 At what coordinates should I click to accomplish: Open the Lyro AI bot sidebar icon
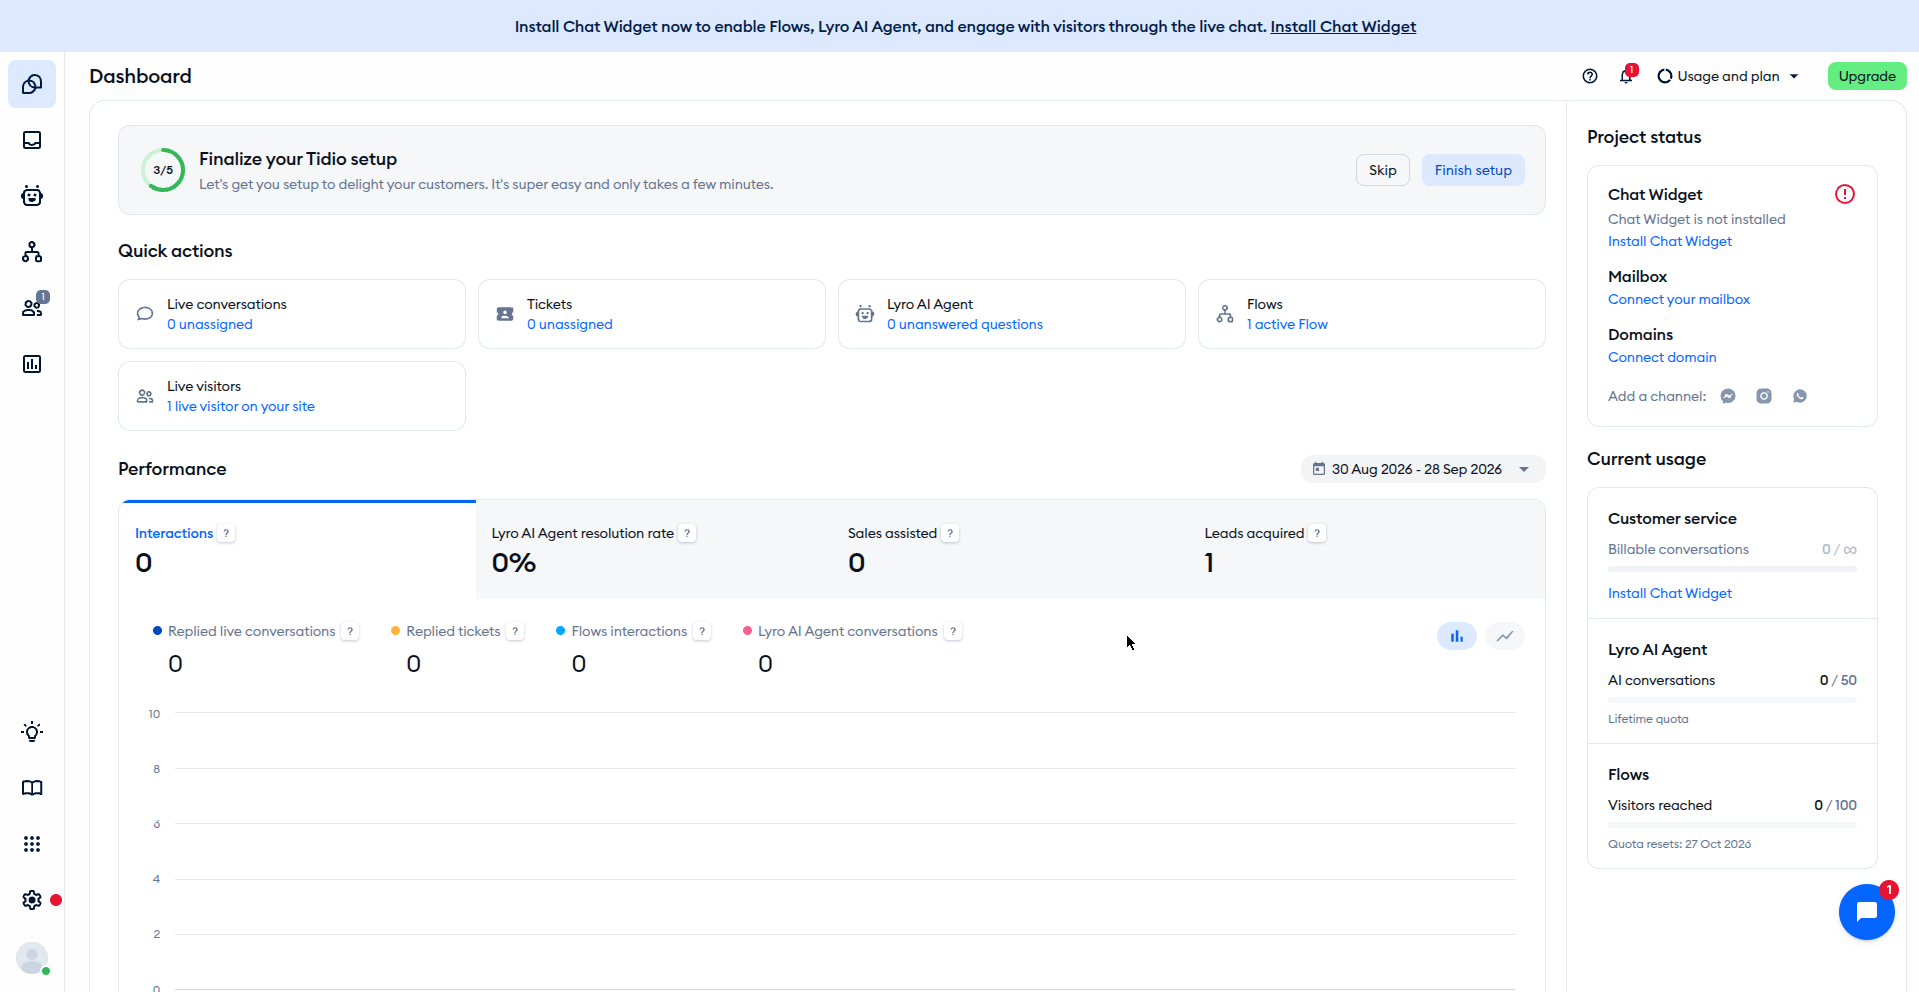click(x=32, y=196)
